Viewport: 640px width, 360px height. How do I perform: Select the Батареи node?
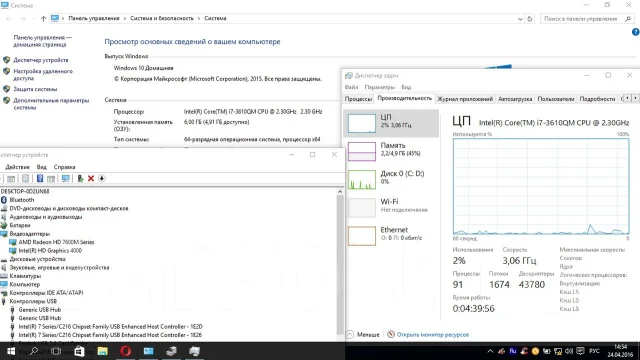click(20, 225)
